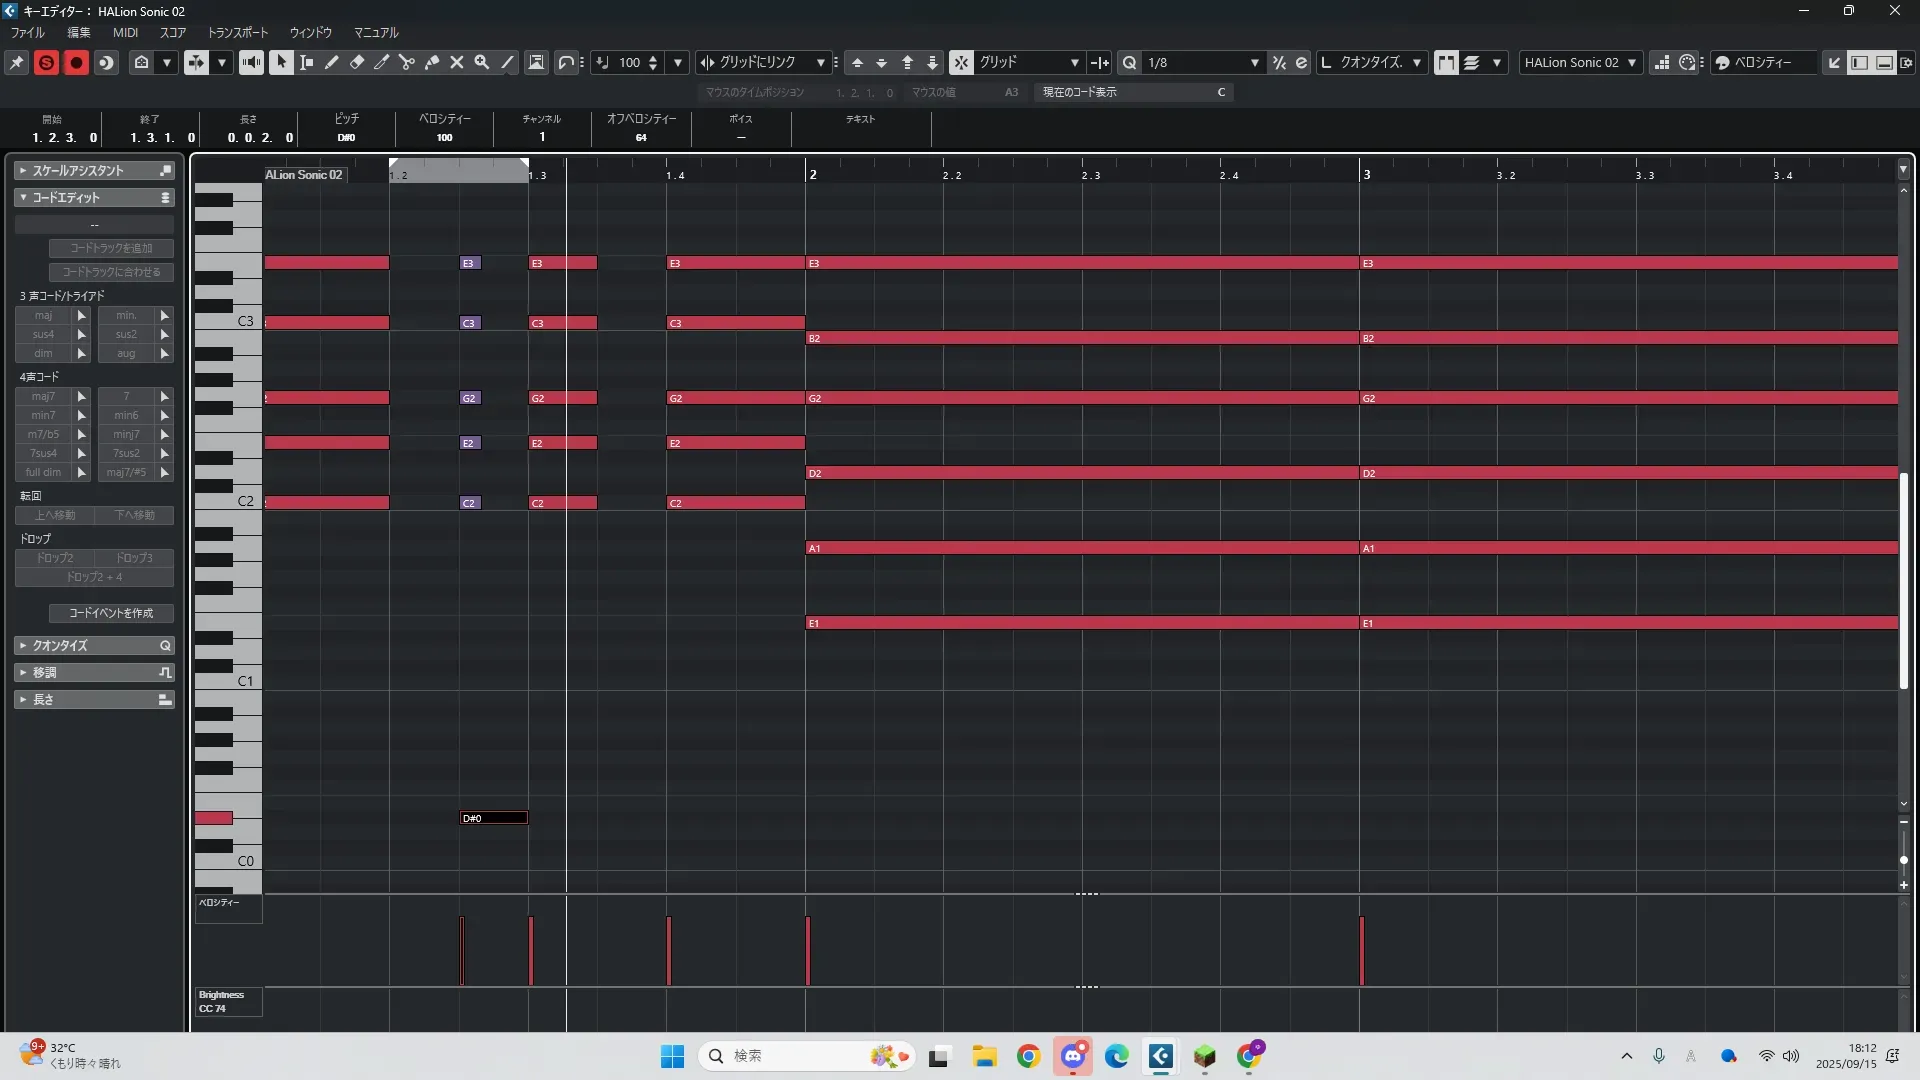Viewport: 1920px width, 1080px height.
Task: Open the トランスポート menu
Action: click(x=237, y=32)
